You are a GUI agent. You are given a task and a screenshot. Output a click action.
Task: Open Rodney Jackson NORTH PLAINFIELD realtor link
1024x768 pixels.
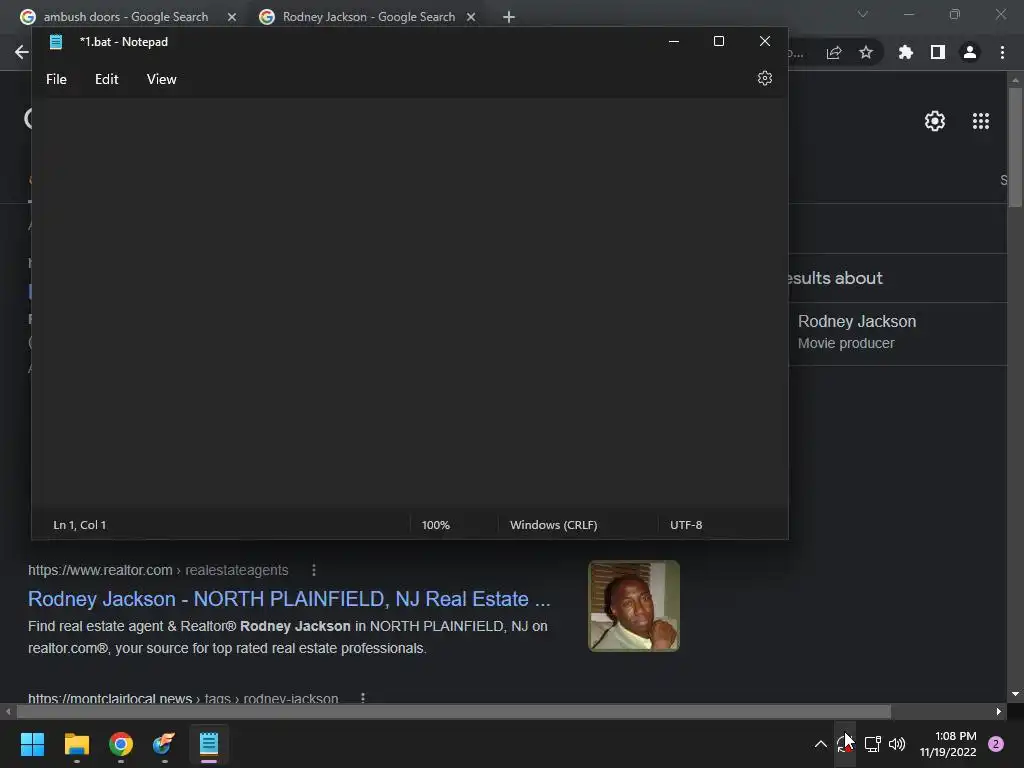(x=289, y=599)
